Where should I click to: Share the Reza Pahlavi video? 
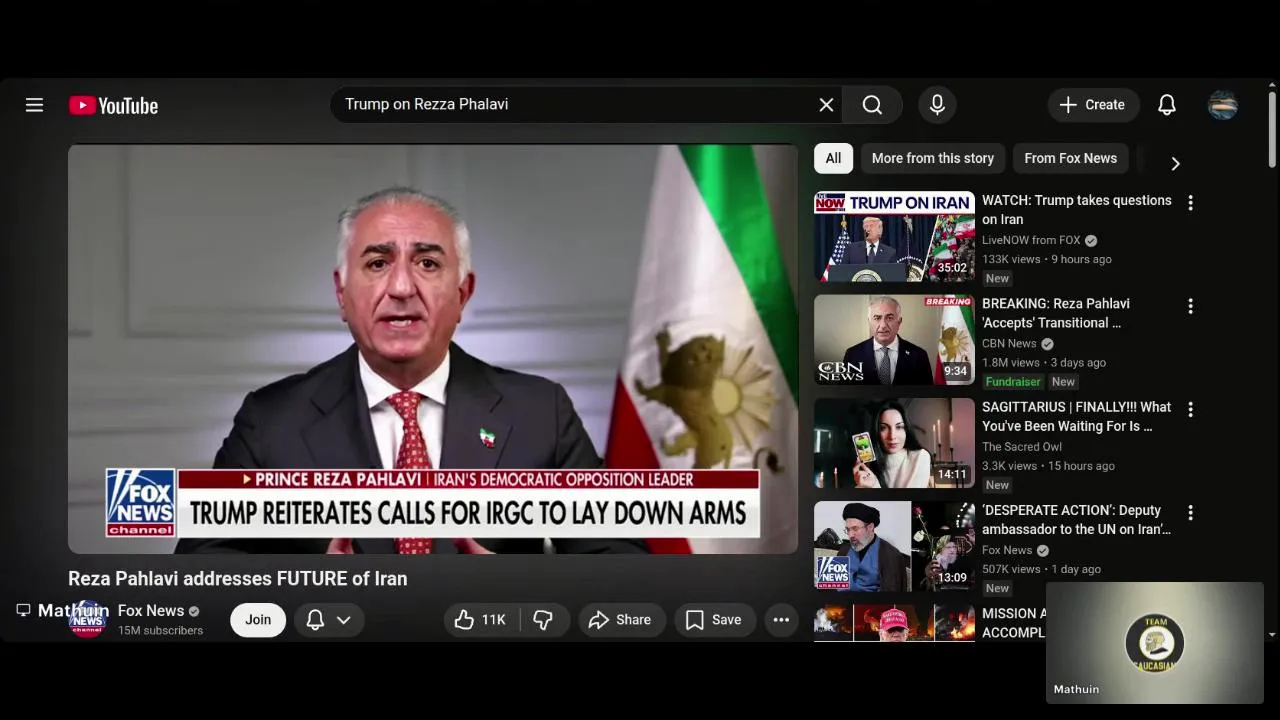tap(620, 620)
